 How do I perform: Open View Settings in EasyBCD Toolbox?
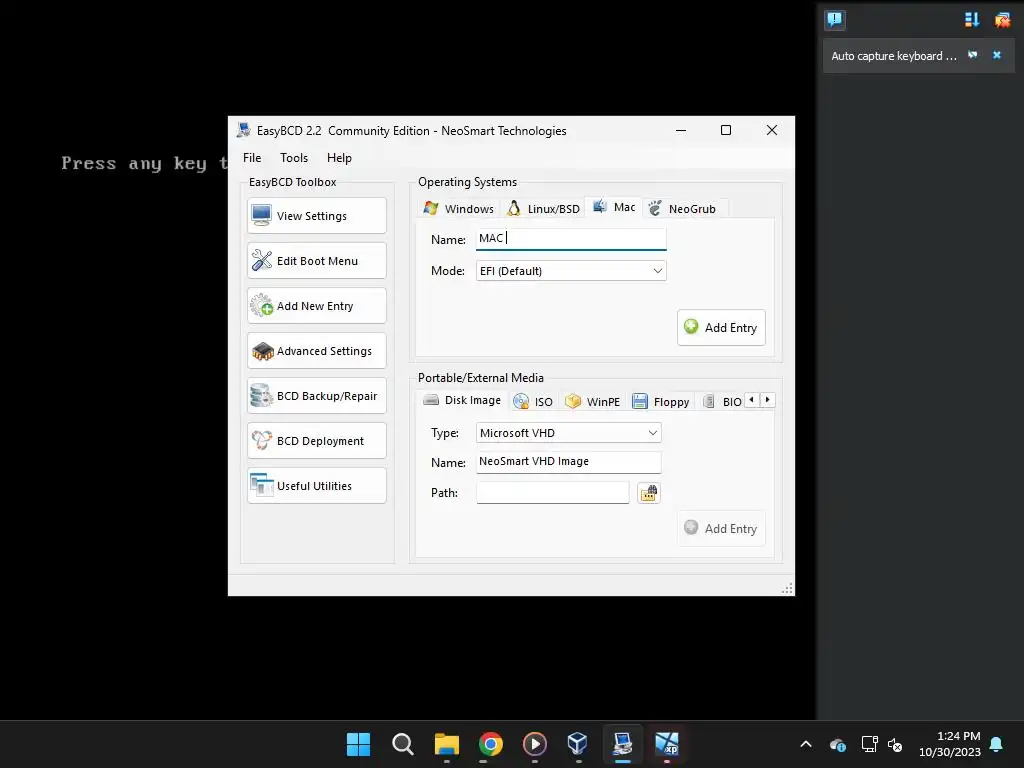317,216
